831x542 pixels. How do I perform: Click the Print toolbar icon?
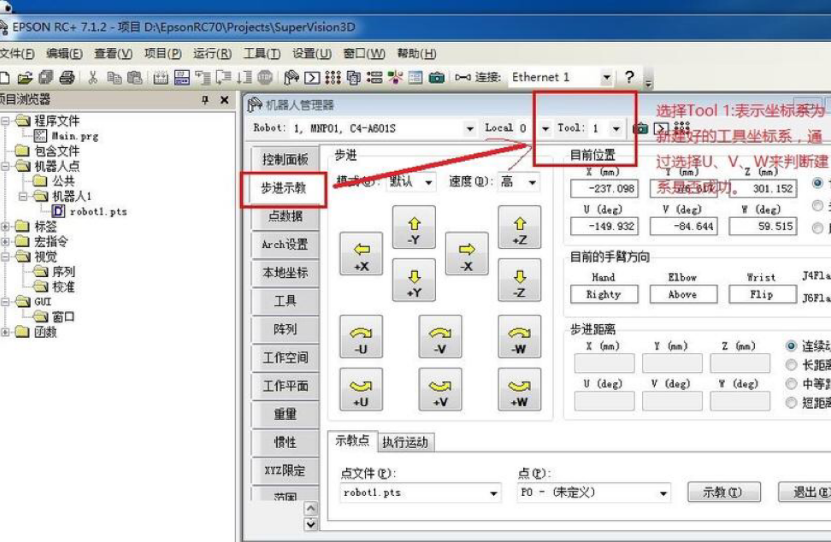click(67, 78)
